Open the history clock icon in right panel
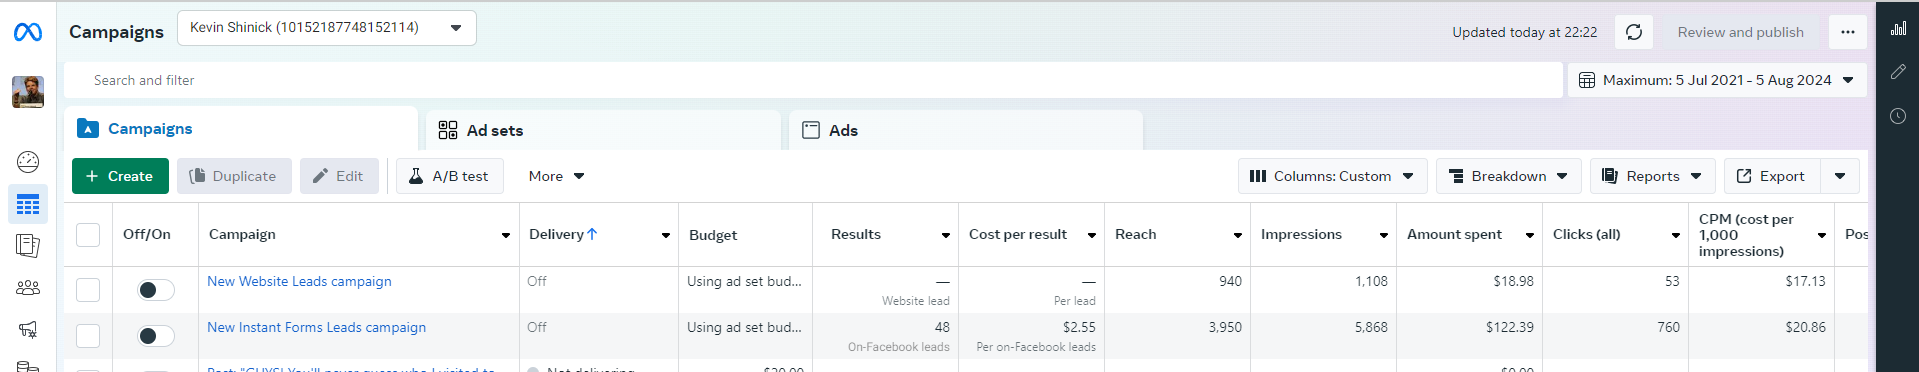 1898,116
